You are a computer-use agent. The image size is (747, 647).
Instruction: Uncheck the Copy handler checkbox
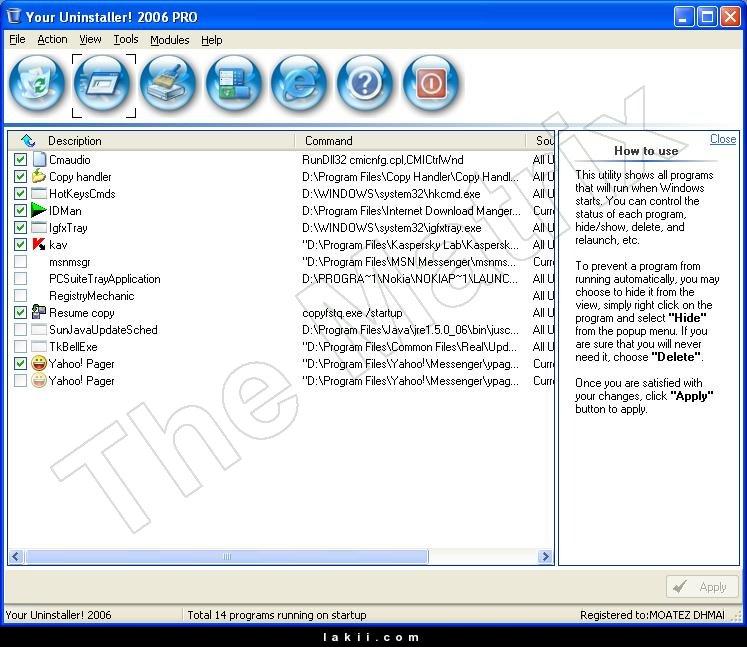tap(20, 176)
